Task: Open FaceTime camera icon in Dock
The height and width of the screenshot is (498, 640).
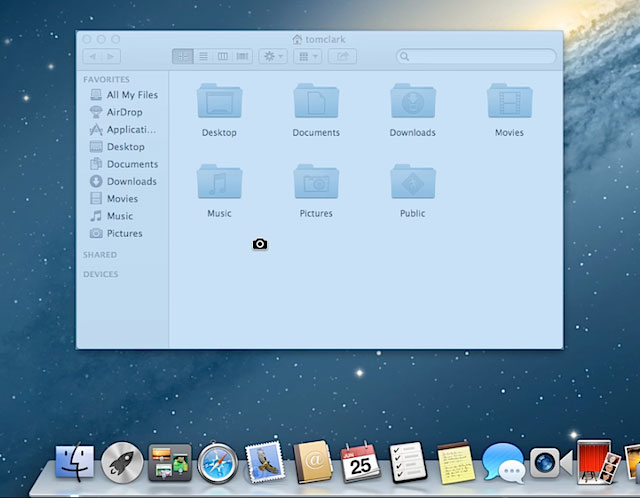Action: (x=551, y=463)
